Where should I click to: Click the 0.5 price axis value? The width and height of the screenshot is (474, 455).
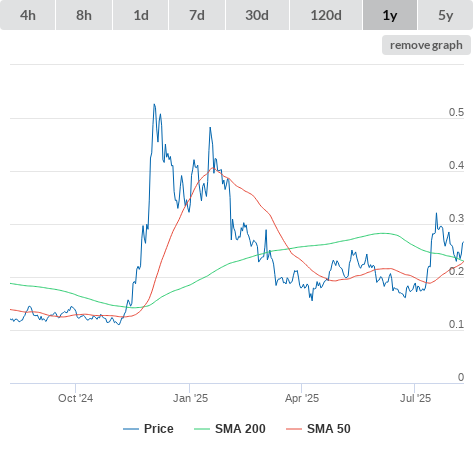(456, 112)
